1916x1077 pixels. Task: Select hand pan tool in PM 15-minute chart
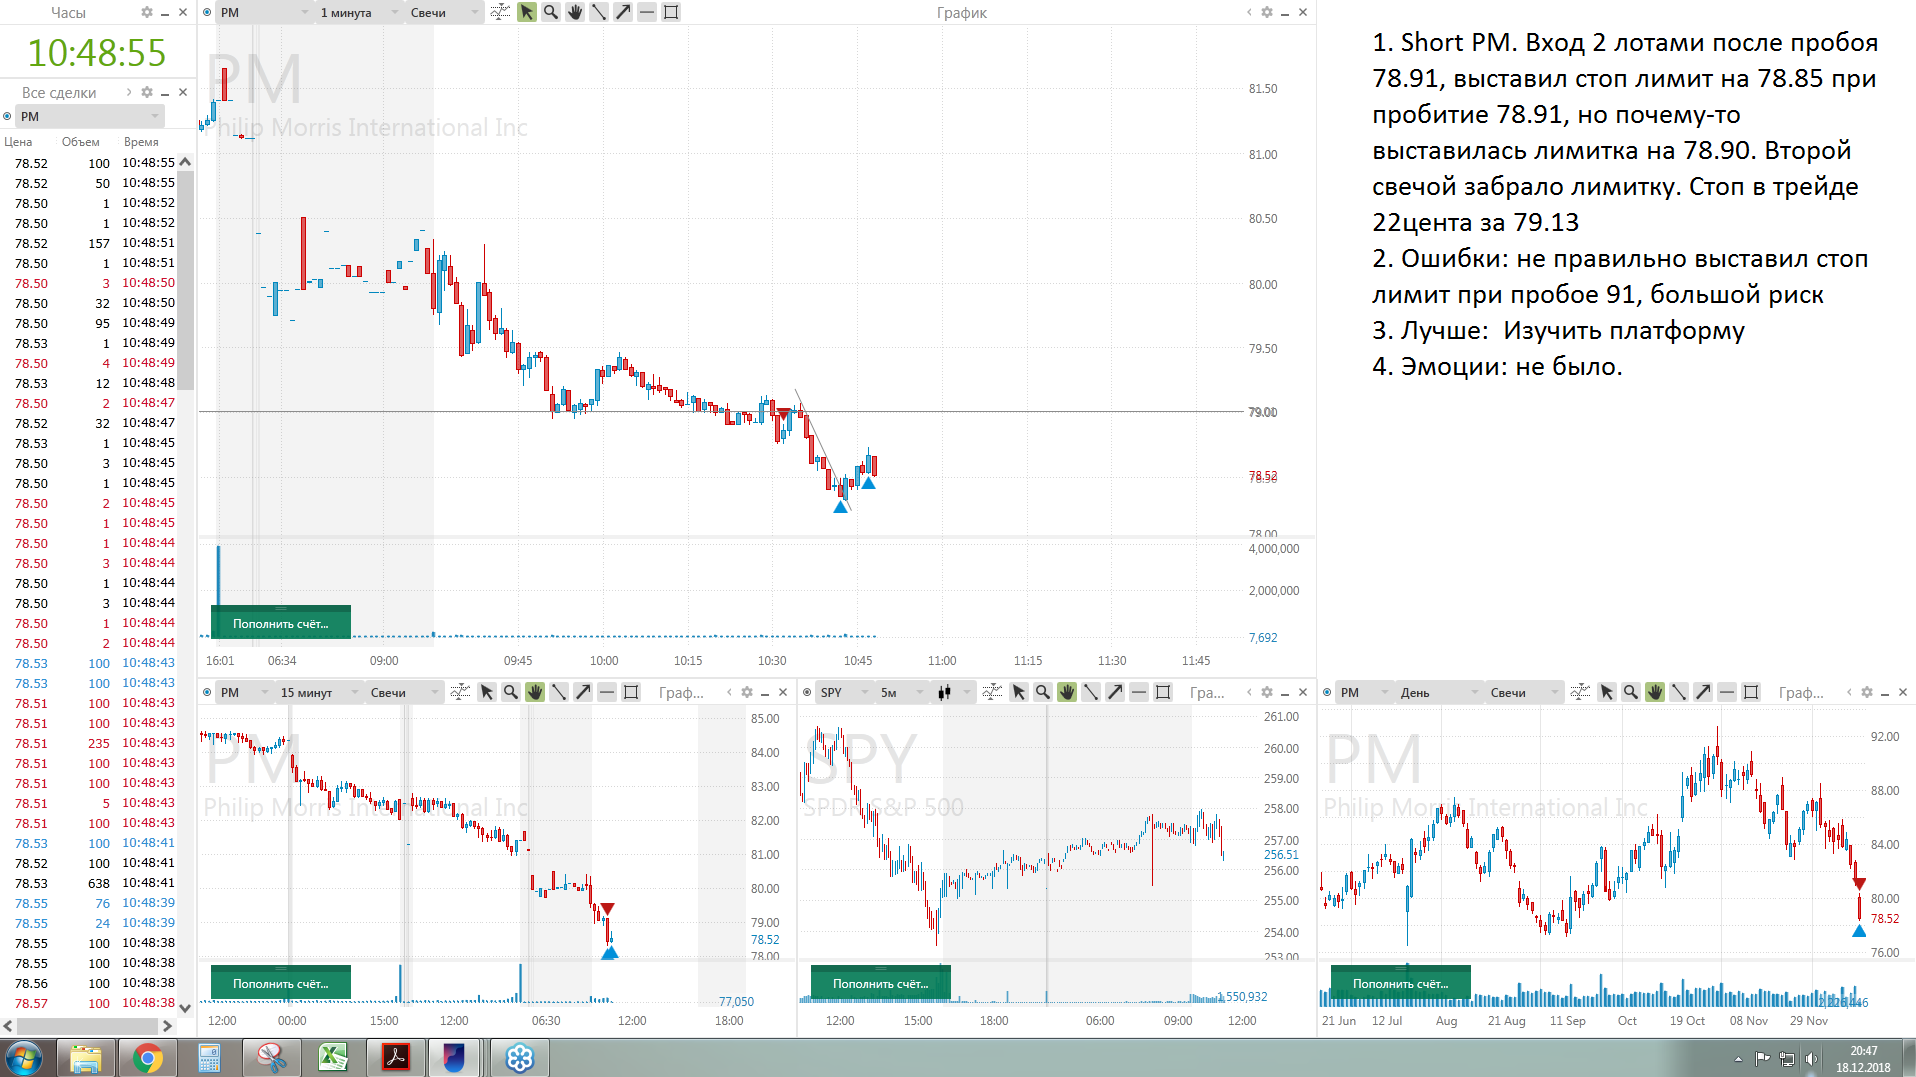pyautogui.click(x=535, y=692)
